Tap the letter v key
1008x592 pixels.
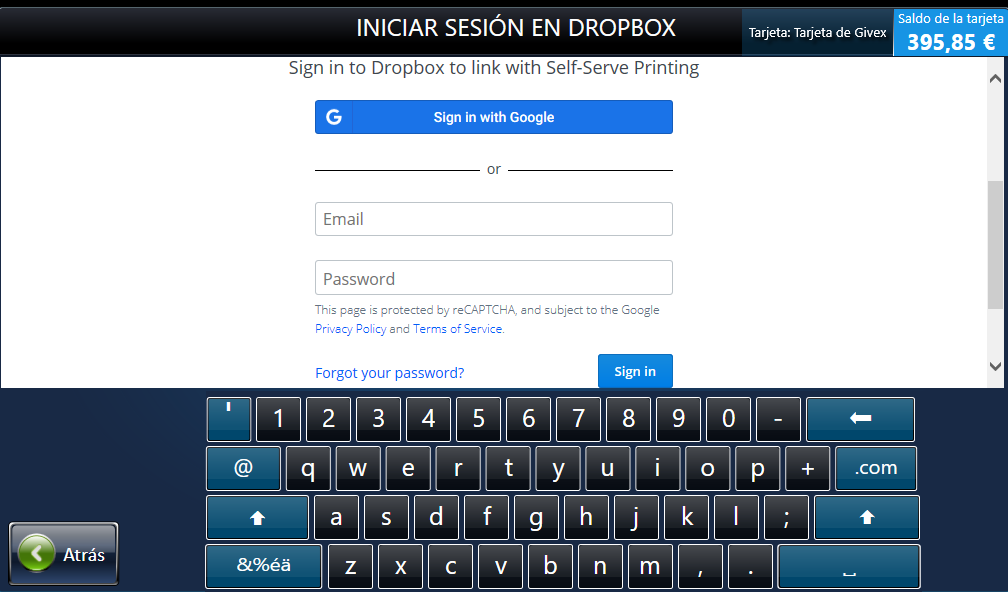click(501, 567)
